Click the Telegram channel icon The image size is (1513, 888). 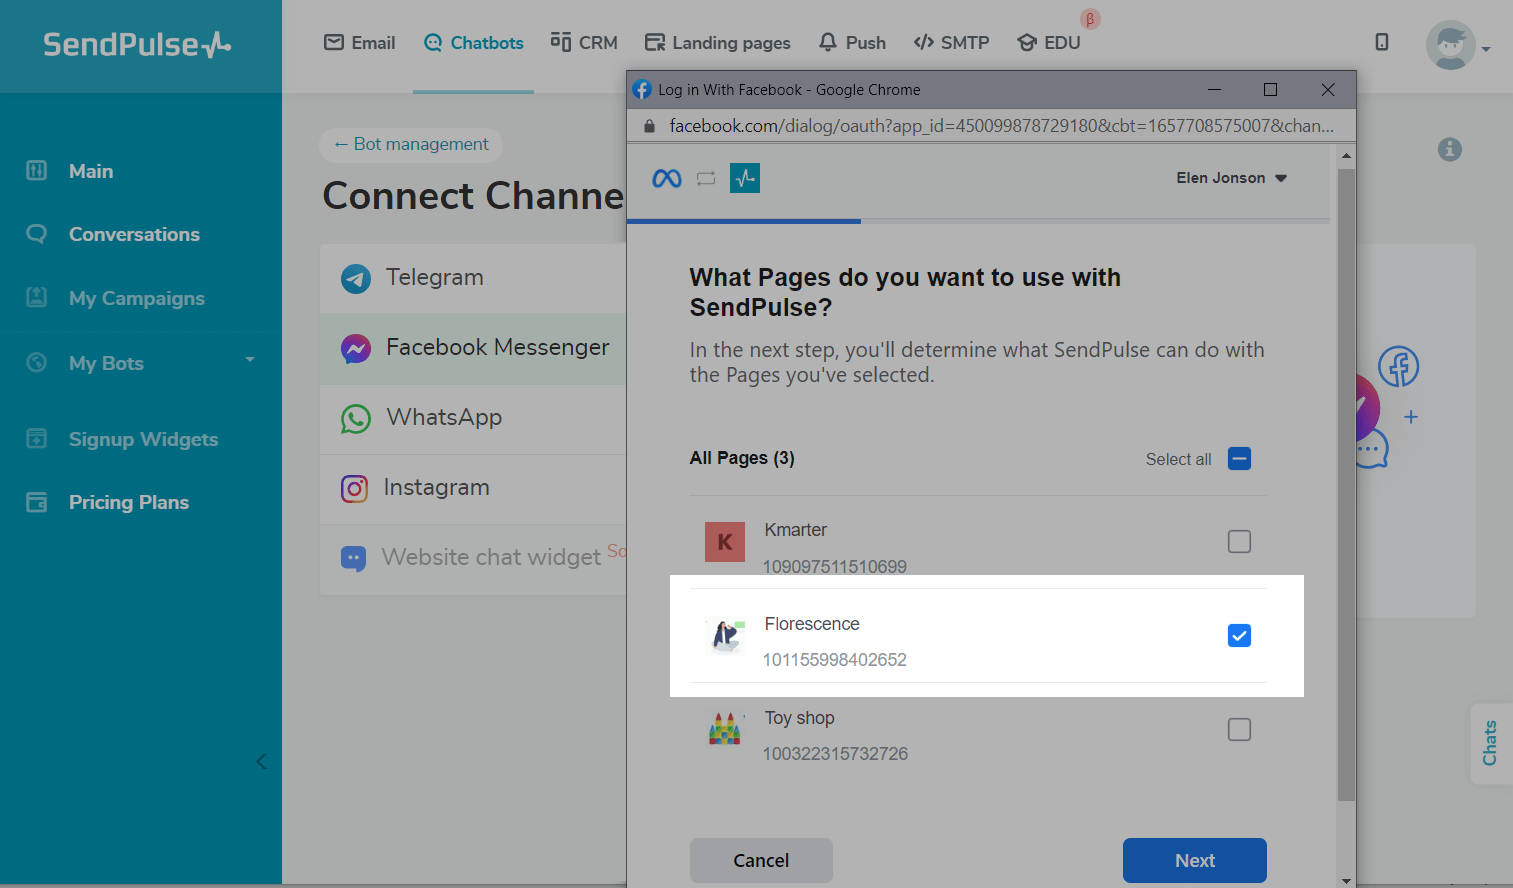(x=355, y=278)
